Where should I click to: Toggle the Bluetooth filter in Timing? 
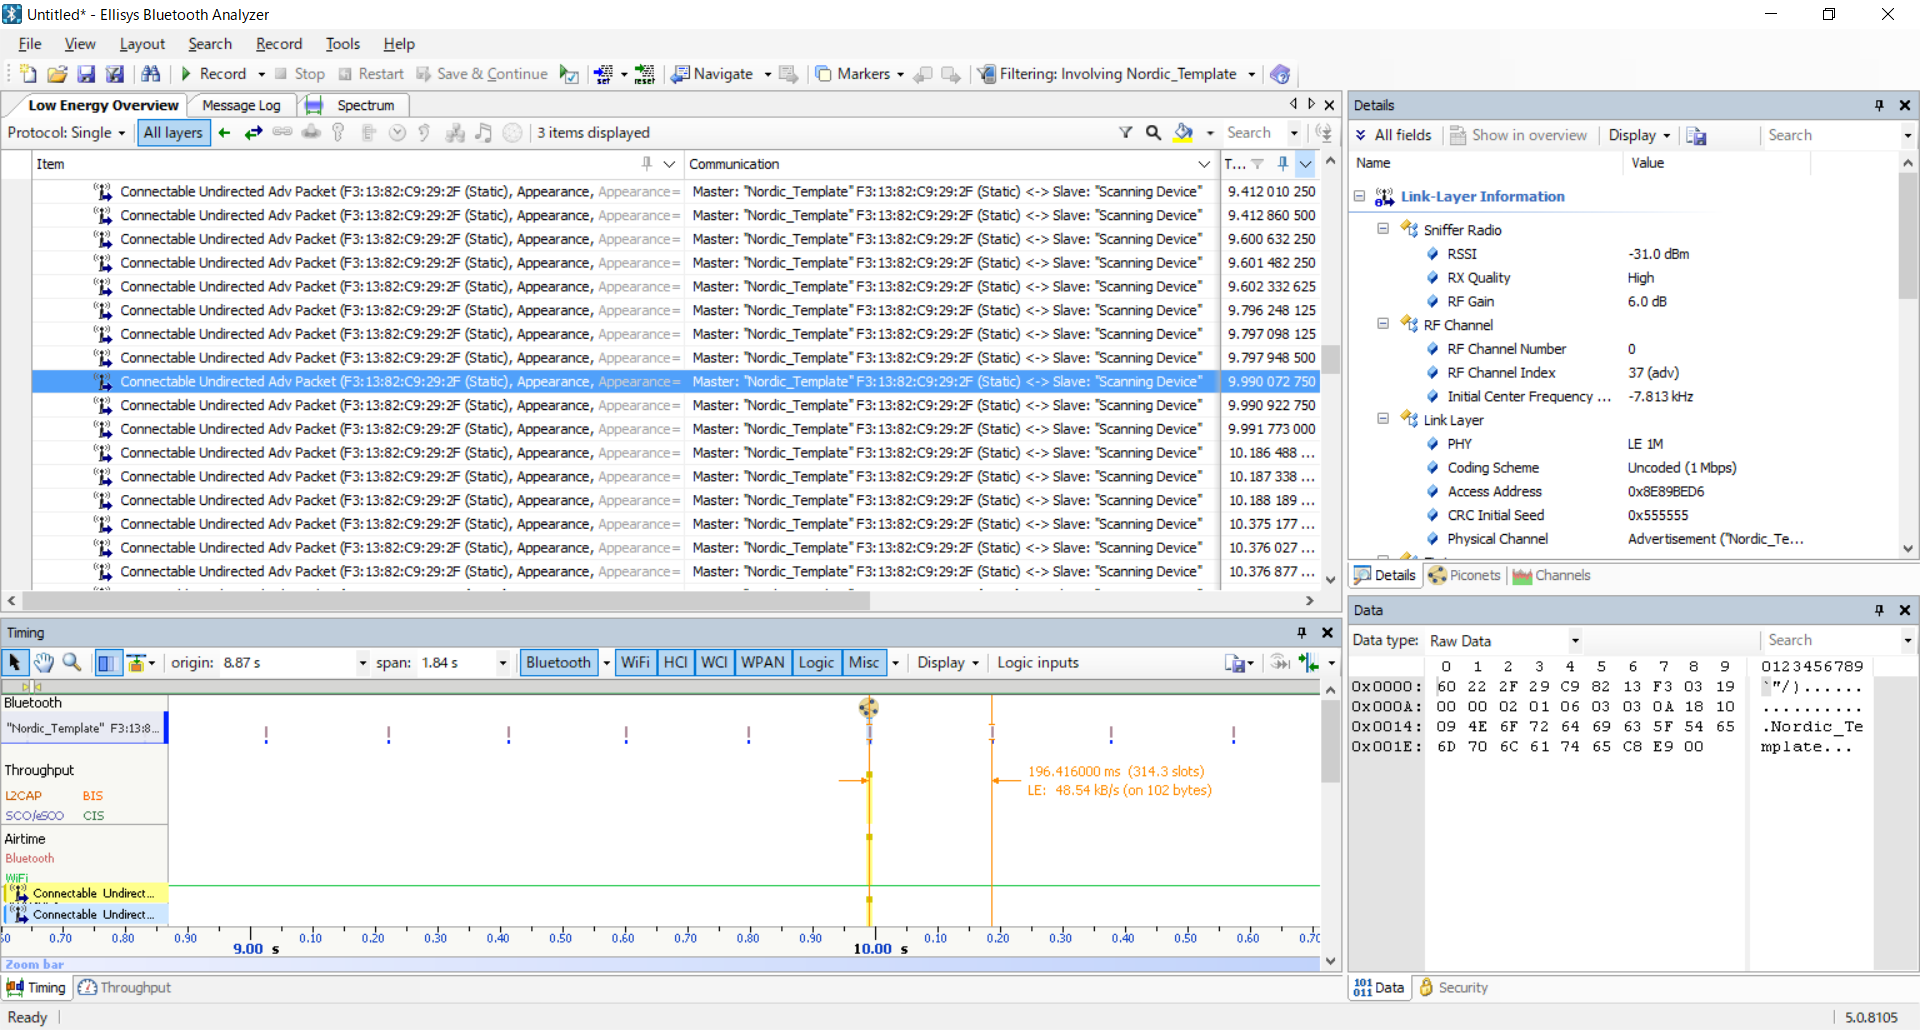558,662
